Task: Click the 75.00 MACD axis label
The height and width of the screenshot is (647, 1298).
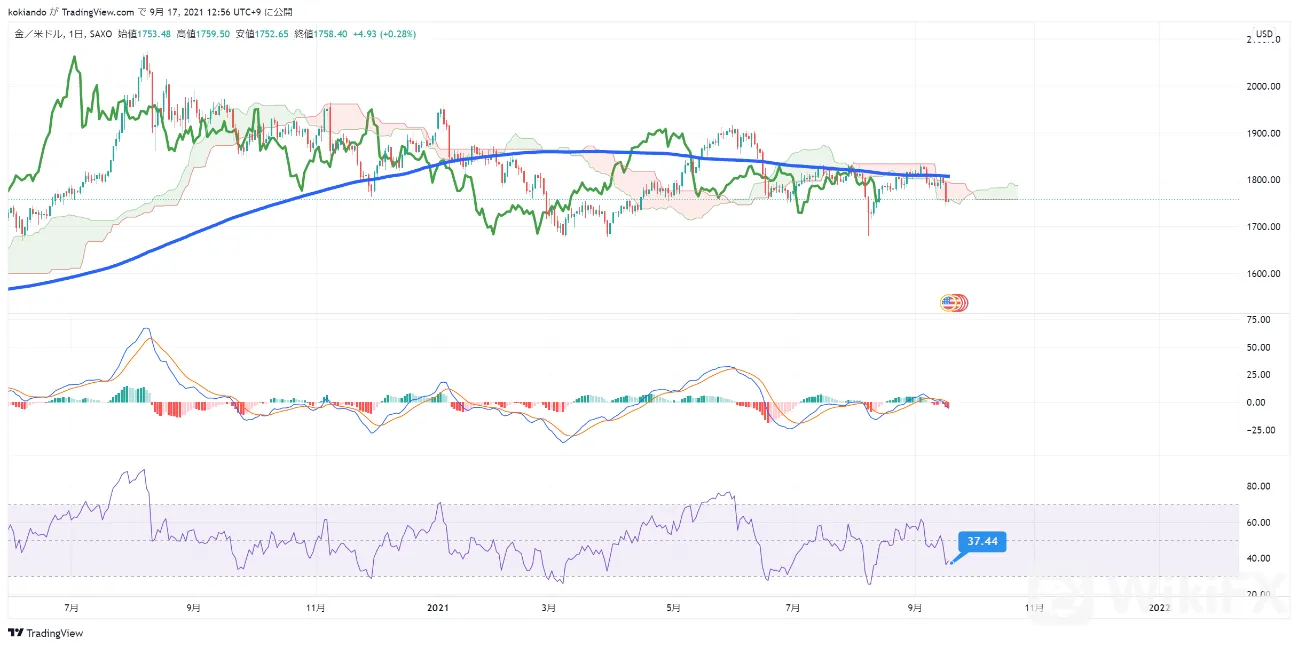Action: [1259, 320]
